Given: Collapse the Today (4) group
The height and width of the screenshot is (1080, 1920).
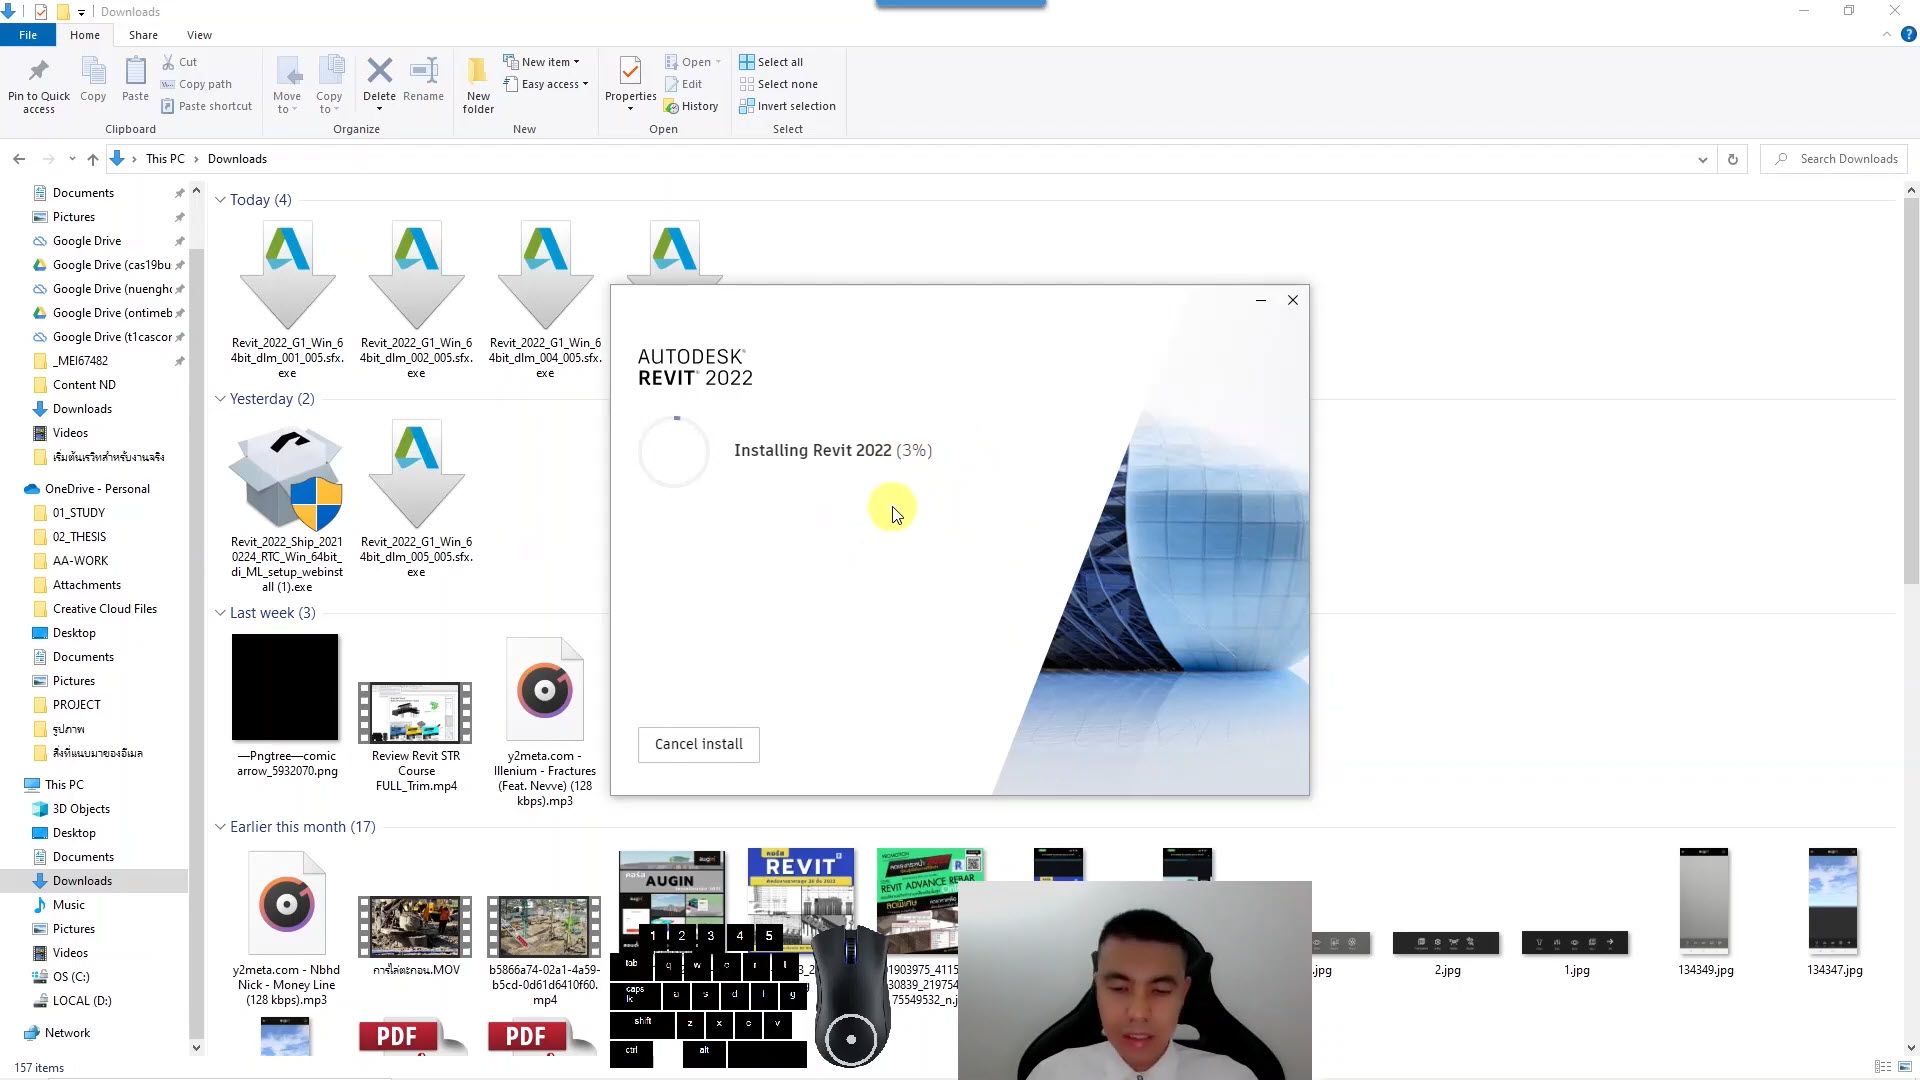Looking at the screenshot, I should (220, 200).
